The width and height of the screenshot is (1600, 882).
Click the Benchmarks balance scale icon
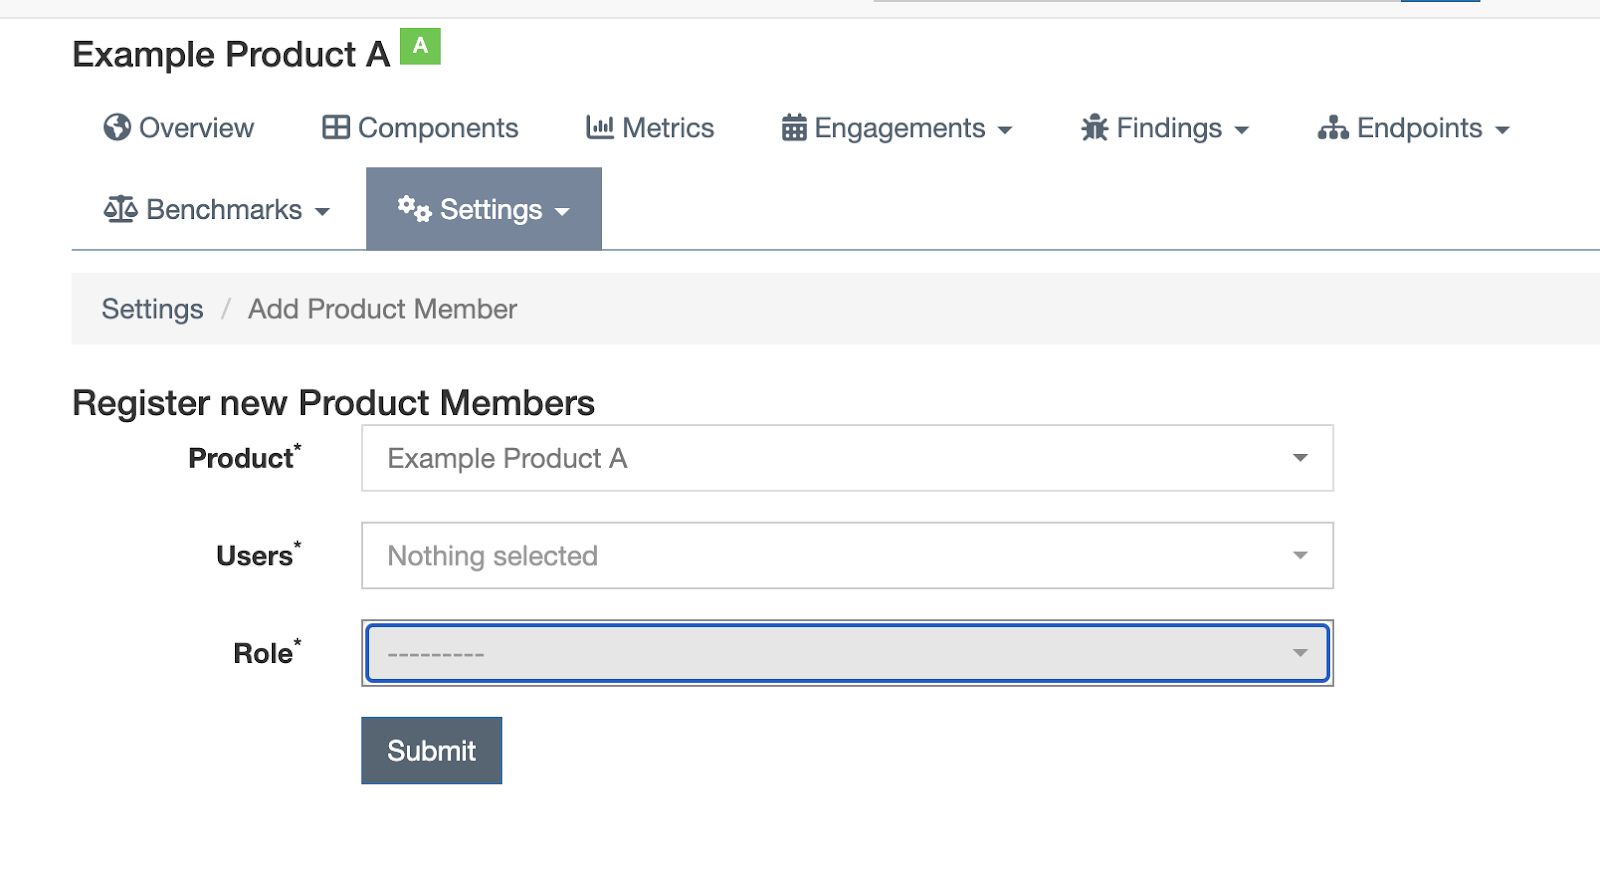coord(120,210)
